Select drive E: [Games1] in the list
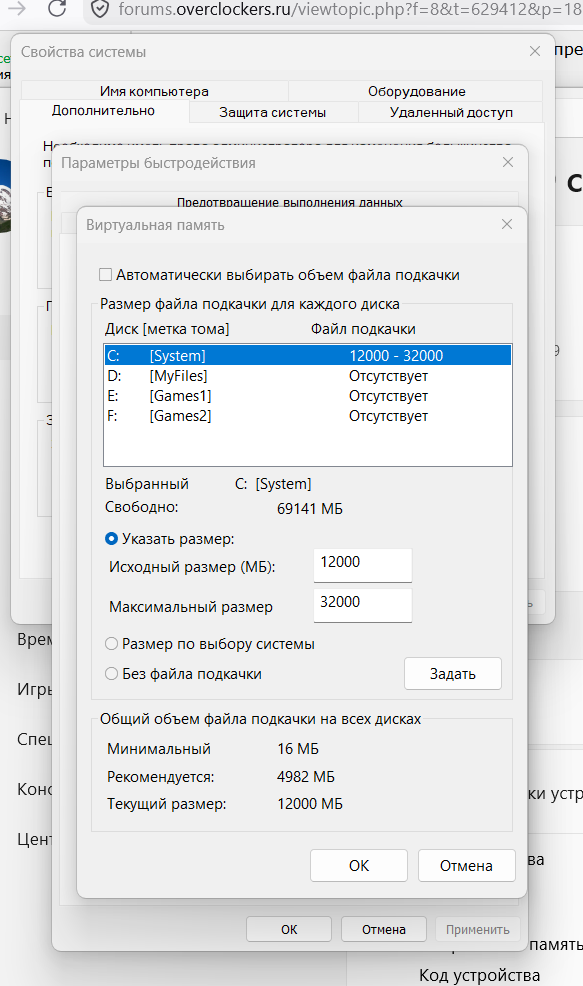 click(x=250, y=395)
